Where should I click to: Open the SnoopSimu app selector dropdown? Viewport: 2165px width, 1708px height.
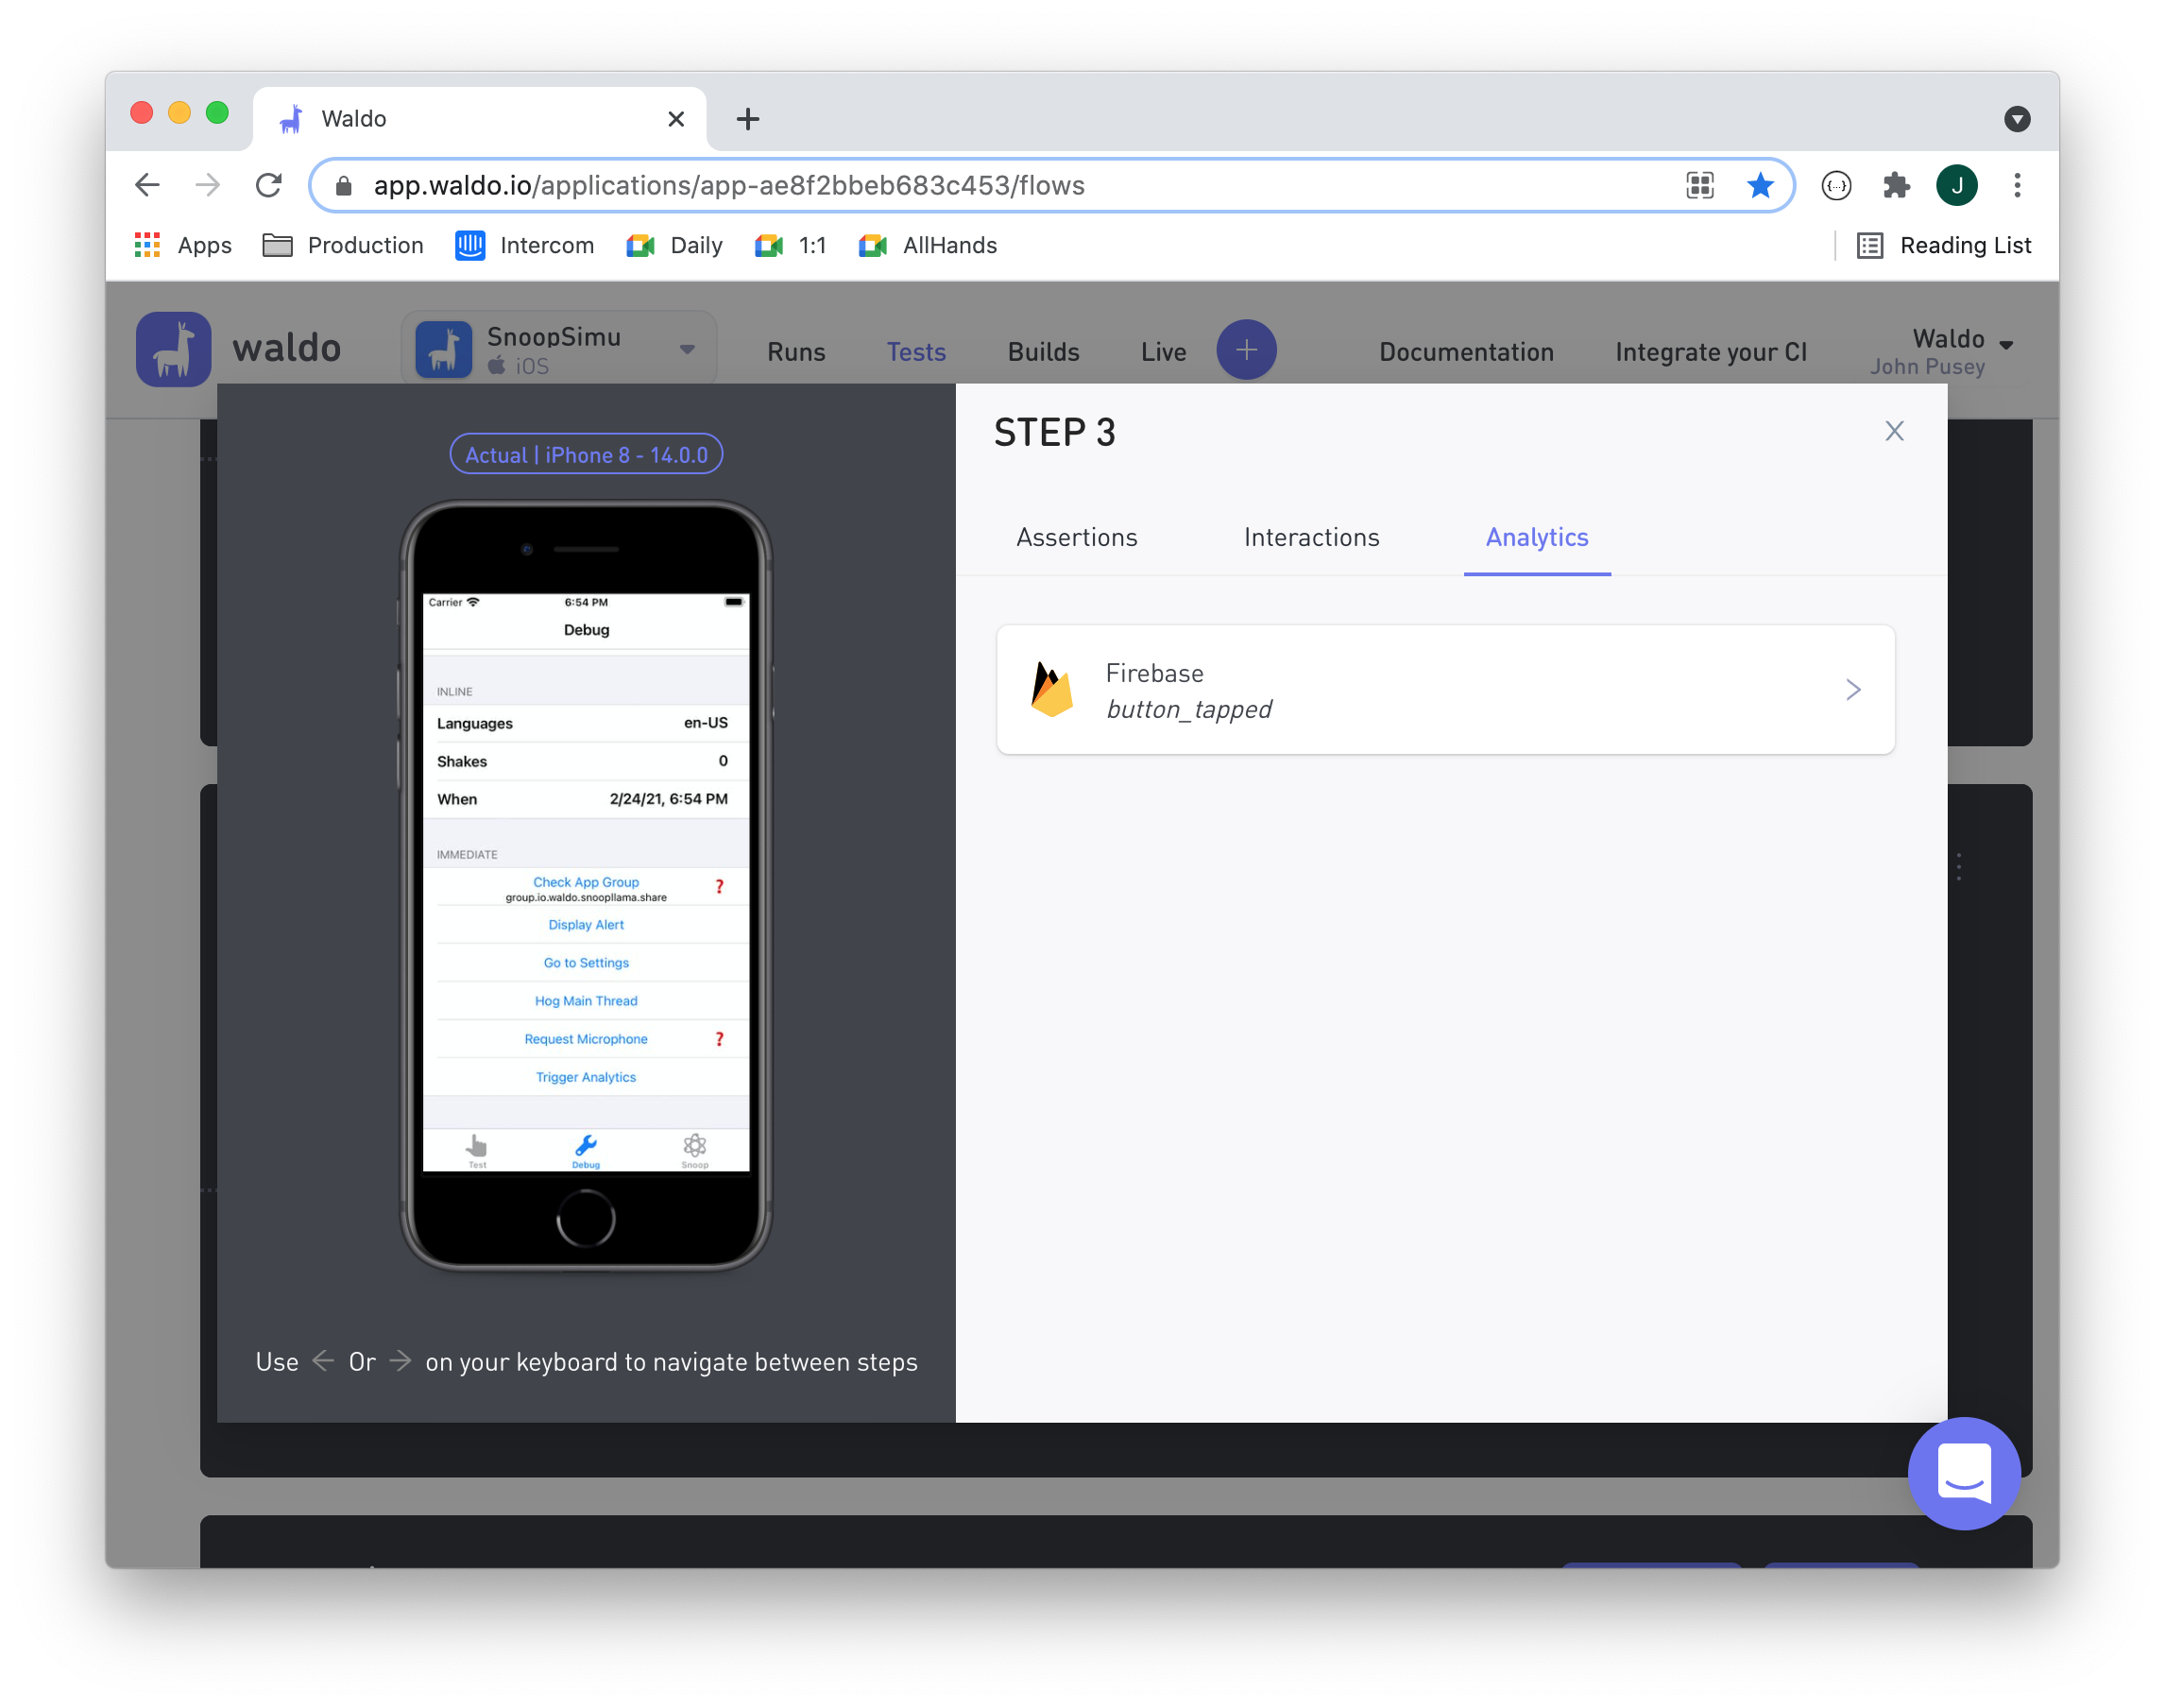click(560, 348)
